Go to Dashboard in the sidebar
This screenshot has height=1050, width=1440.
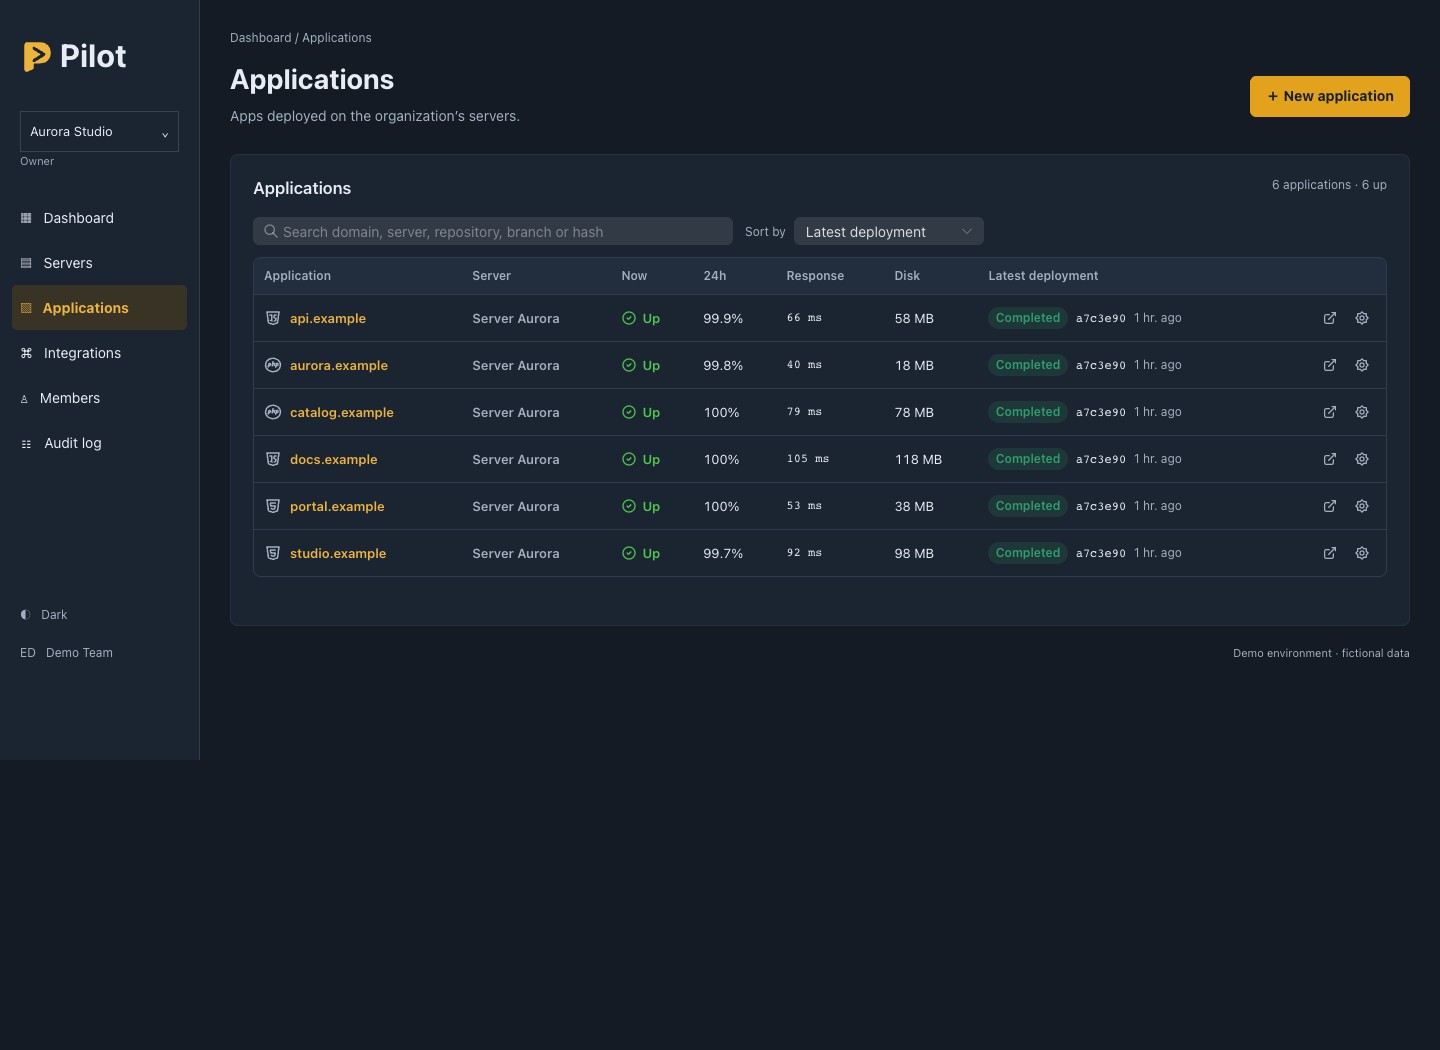tap(99, 218)
